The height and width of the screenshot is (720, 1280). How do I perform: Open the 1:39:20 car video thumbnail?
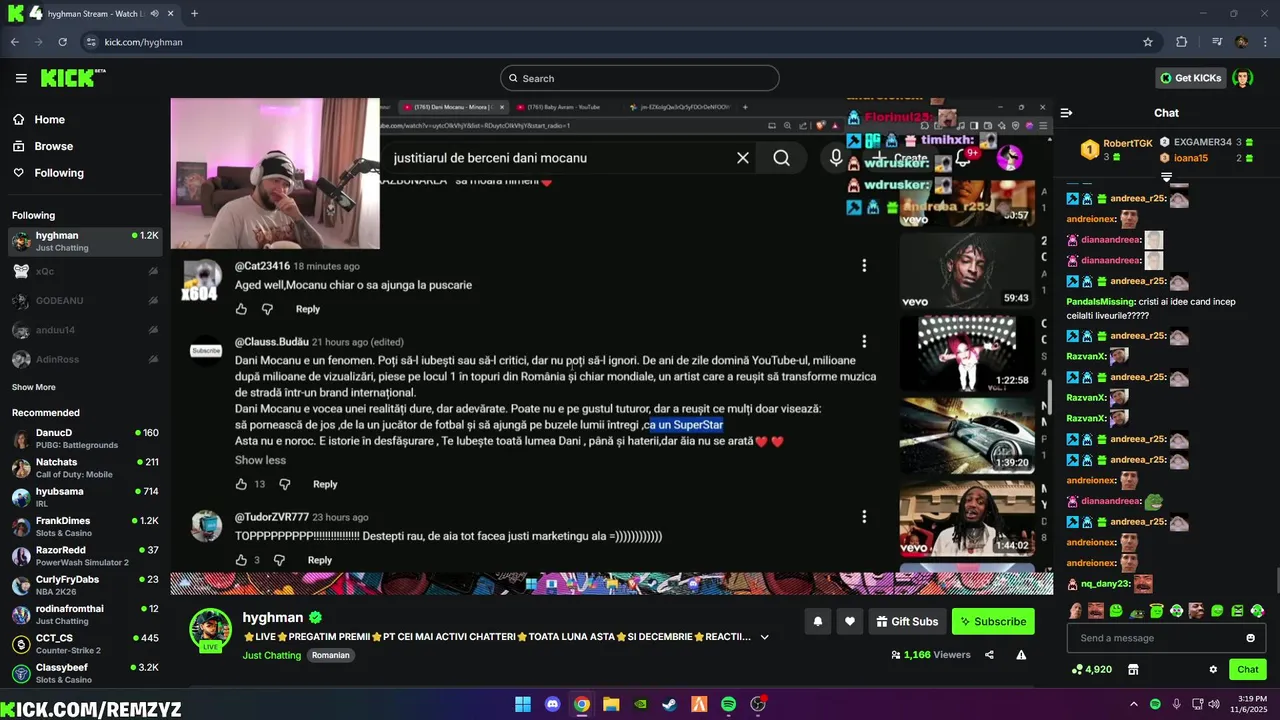point(965,436)
